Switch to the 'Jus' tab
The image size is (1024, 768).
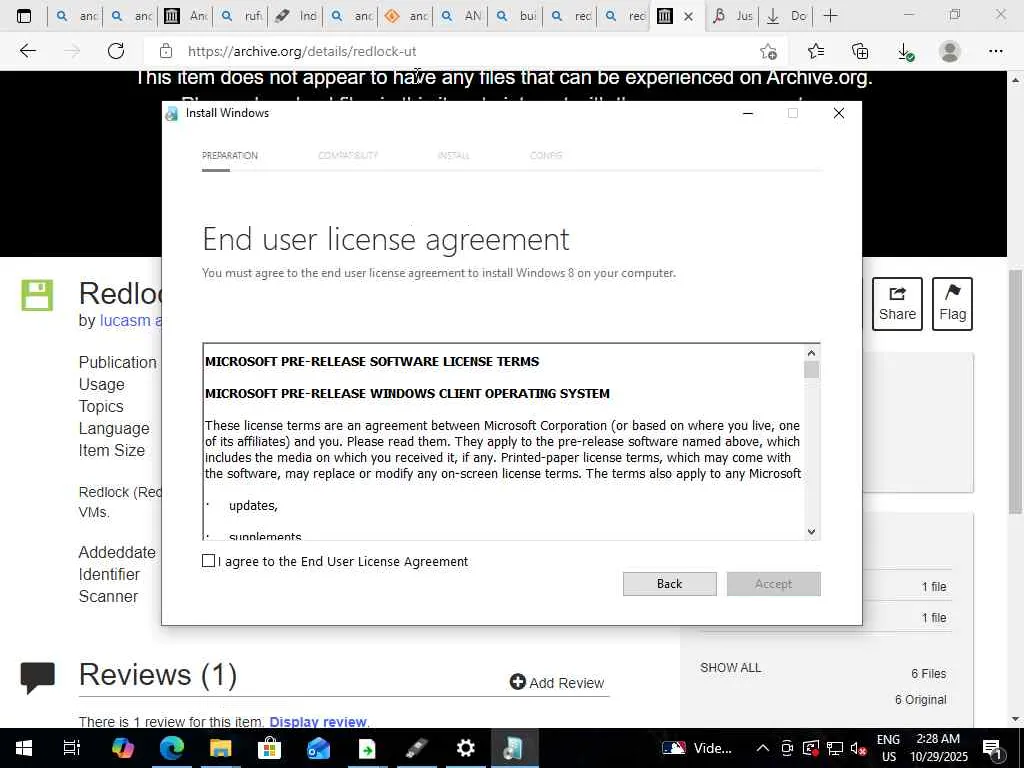pos(731,16)
